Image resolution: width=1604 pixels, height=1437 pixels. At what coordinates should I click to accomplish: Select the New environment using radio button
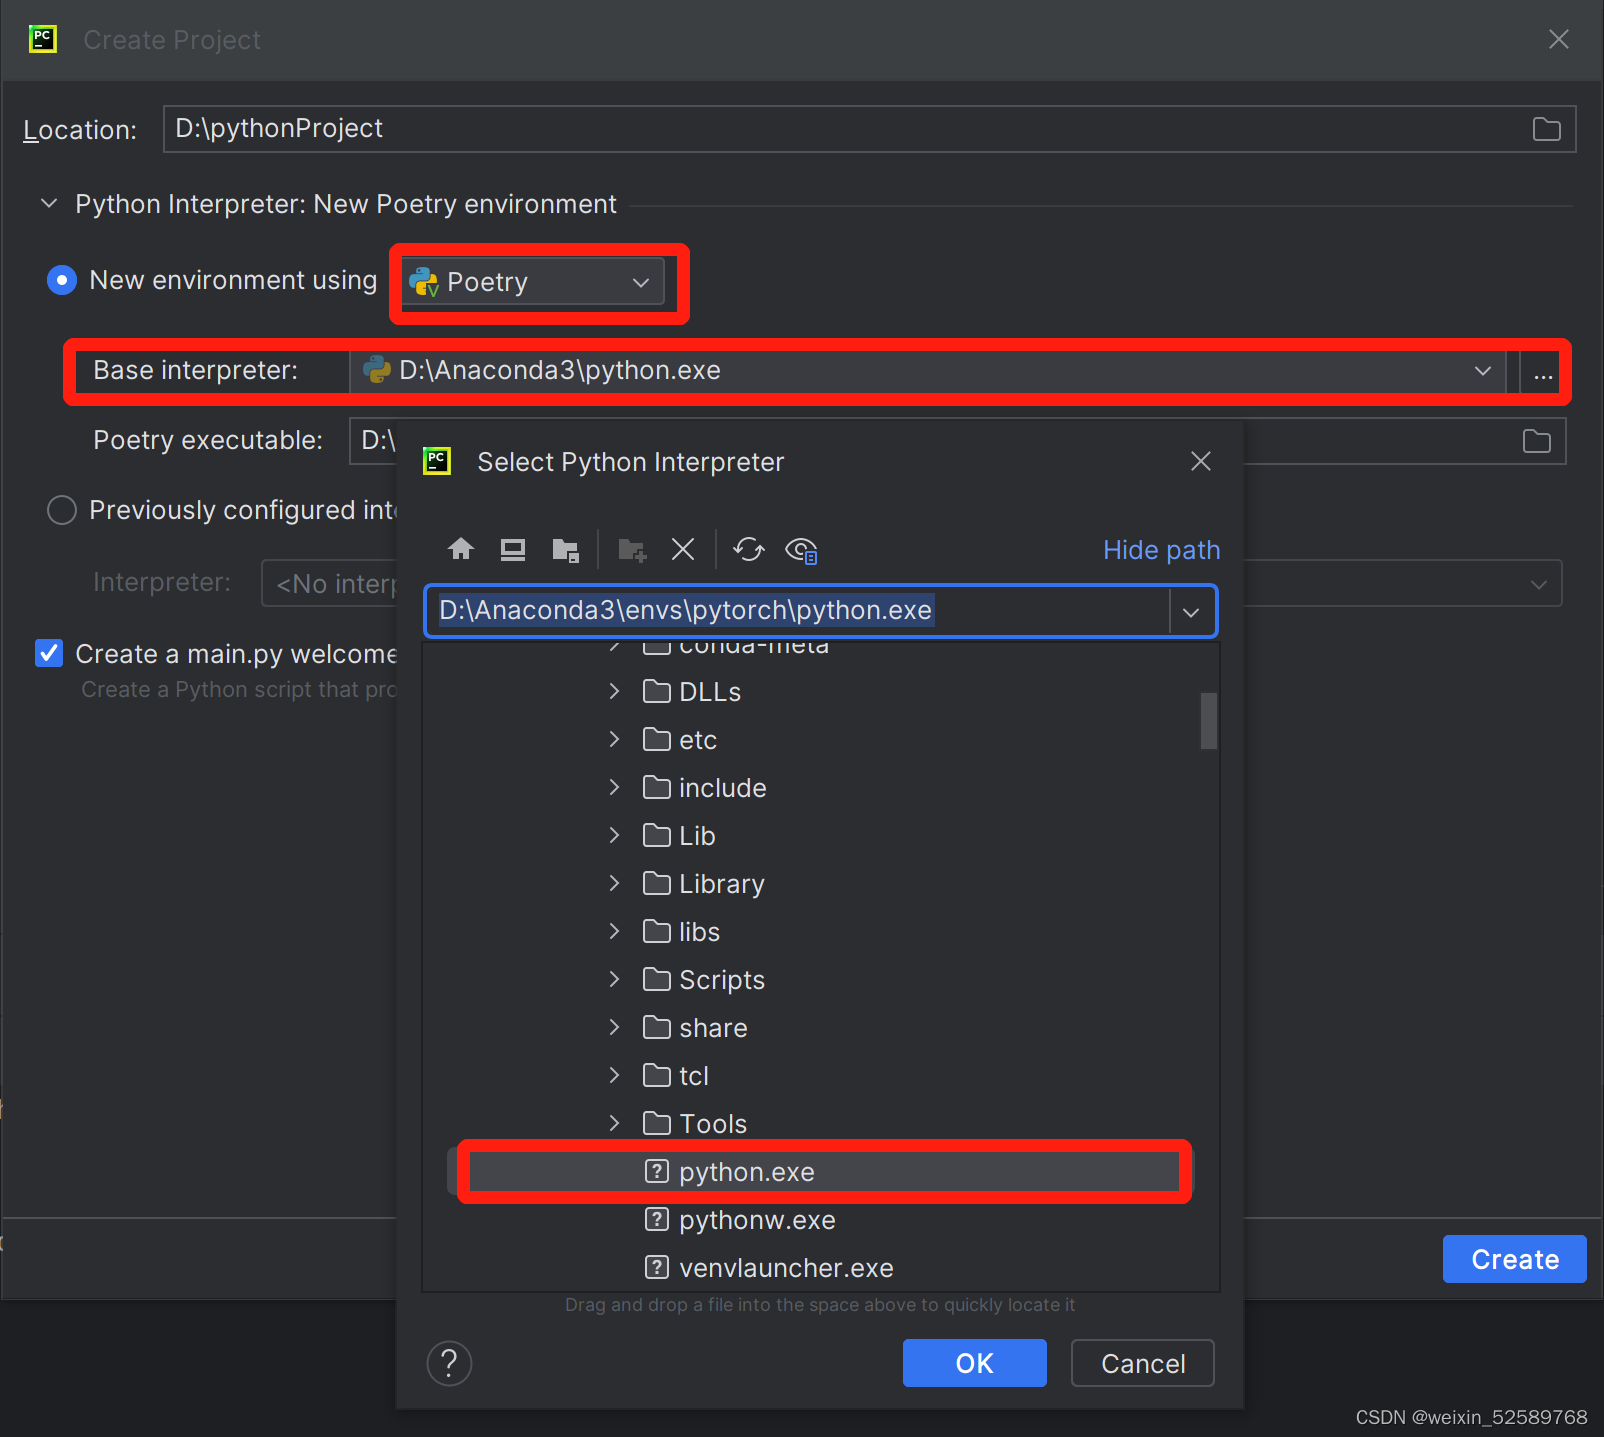[62, 280]
